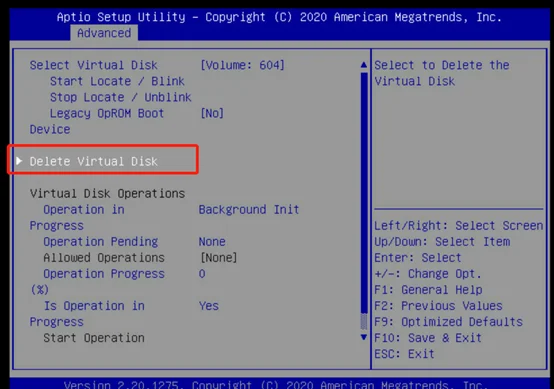Select Legacy OpROM Boot Device setting

pos(97,121)
